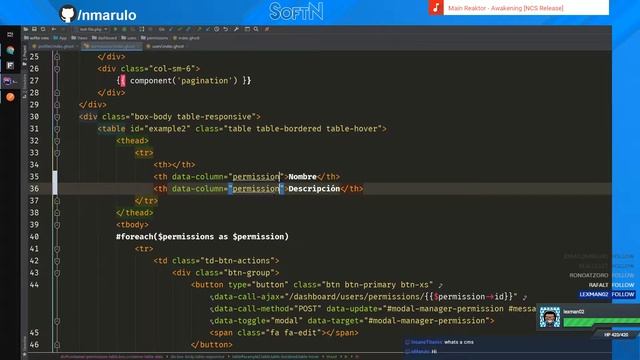
Task: Click the word 'Descripción' on line 36
Action: tap(314, 189)
